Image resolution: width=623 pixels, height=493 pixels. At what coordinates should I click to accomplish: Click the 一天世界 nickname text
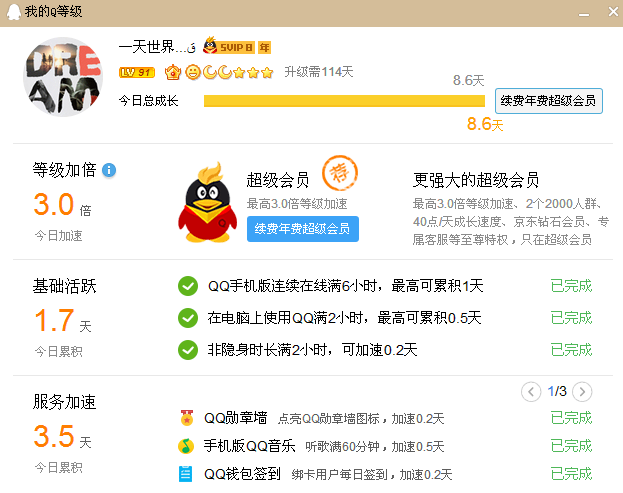157,47
